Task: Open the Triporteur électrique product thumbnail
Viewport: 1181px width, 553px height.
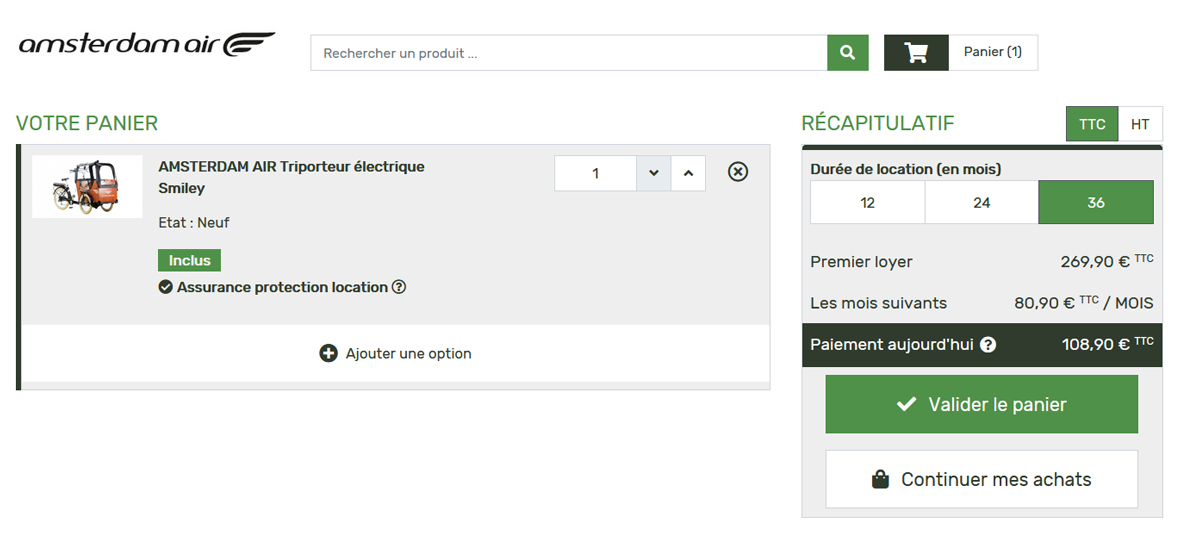Action: click(87, 186)
